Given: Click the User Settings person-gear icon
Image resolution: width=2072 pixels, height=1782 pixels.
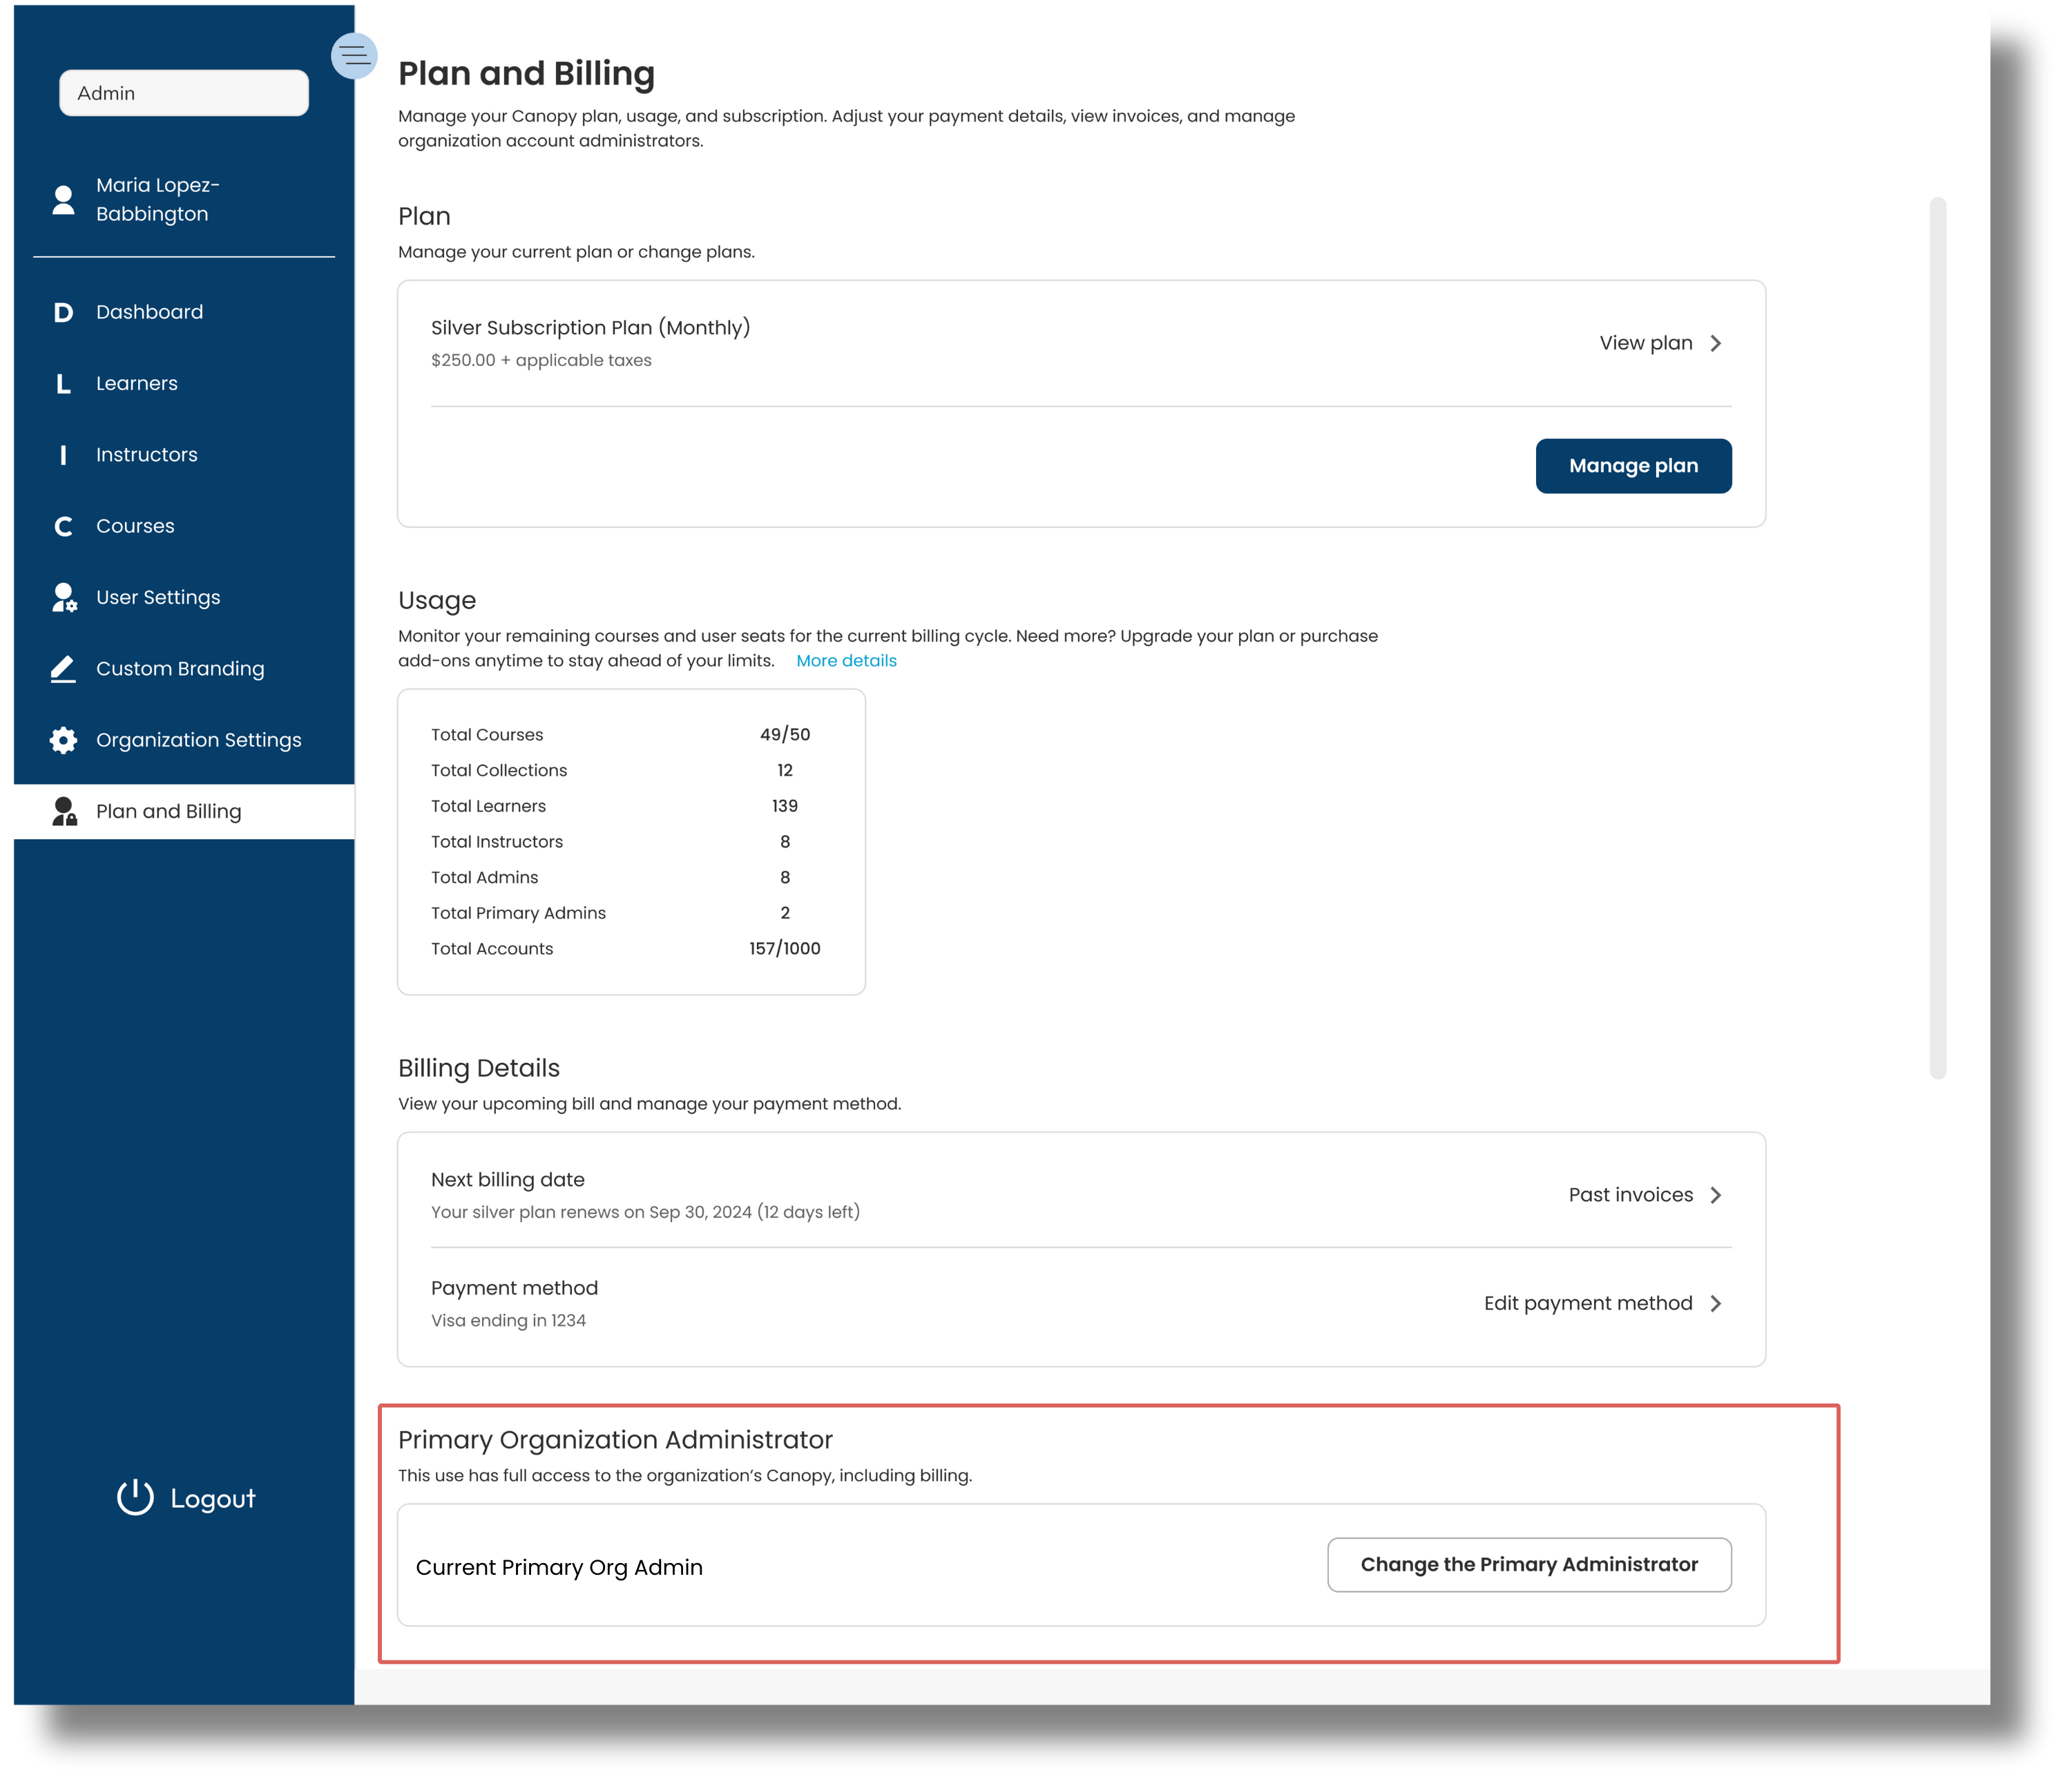Looking at the screenshot, I should [64, 598].
